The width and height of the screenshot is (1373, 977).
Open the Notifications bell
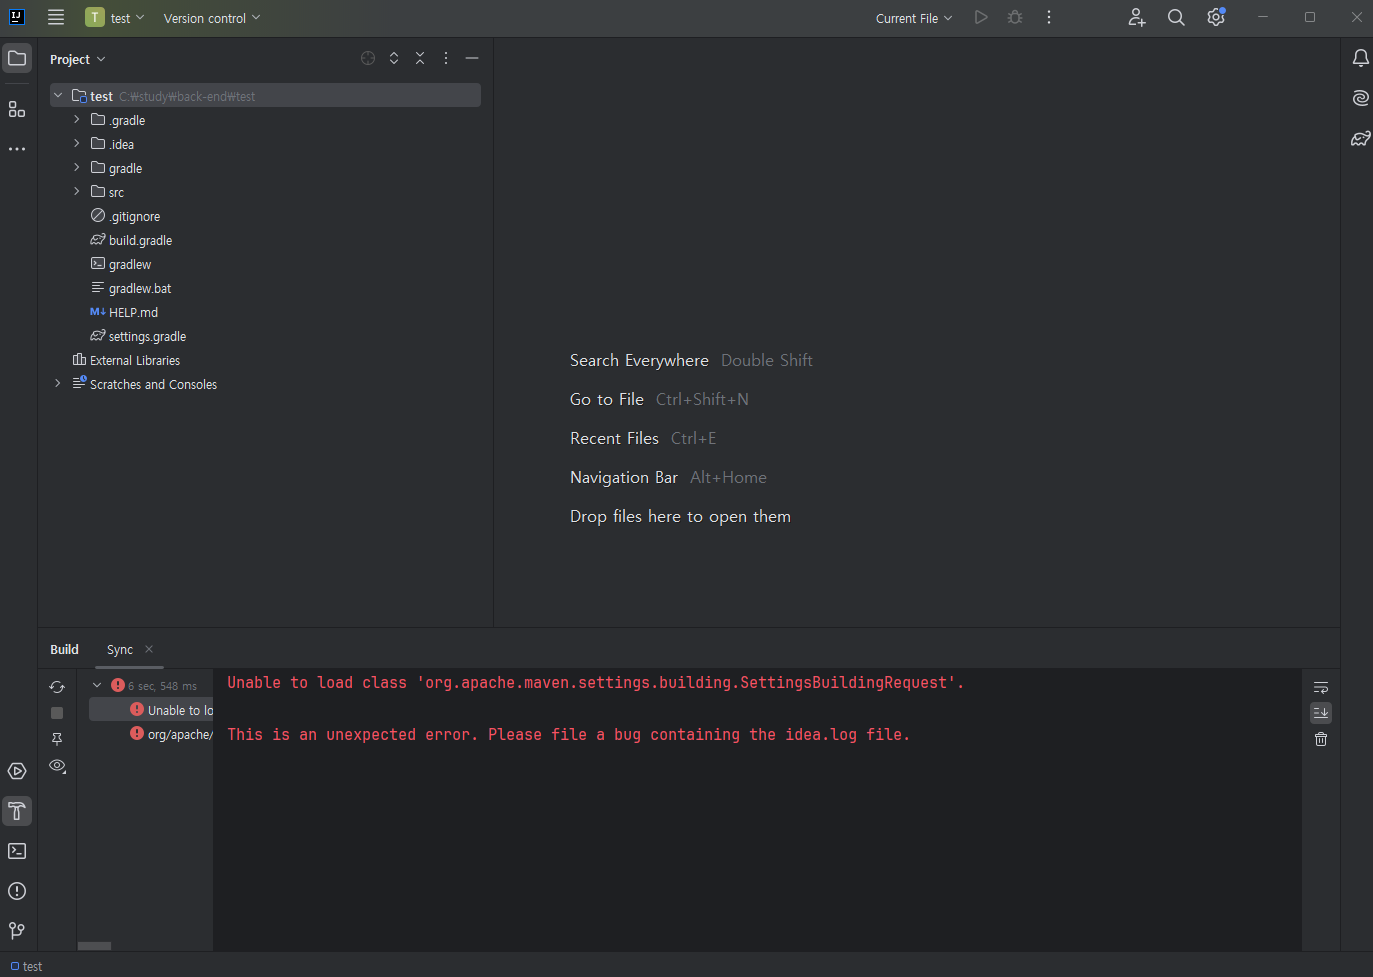pos(1360,58)
